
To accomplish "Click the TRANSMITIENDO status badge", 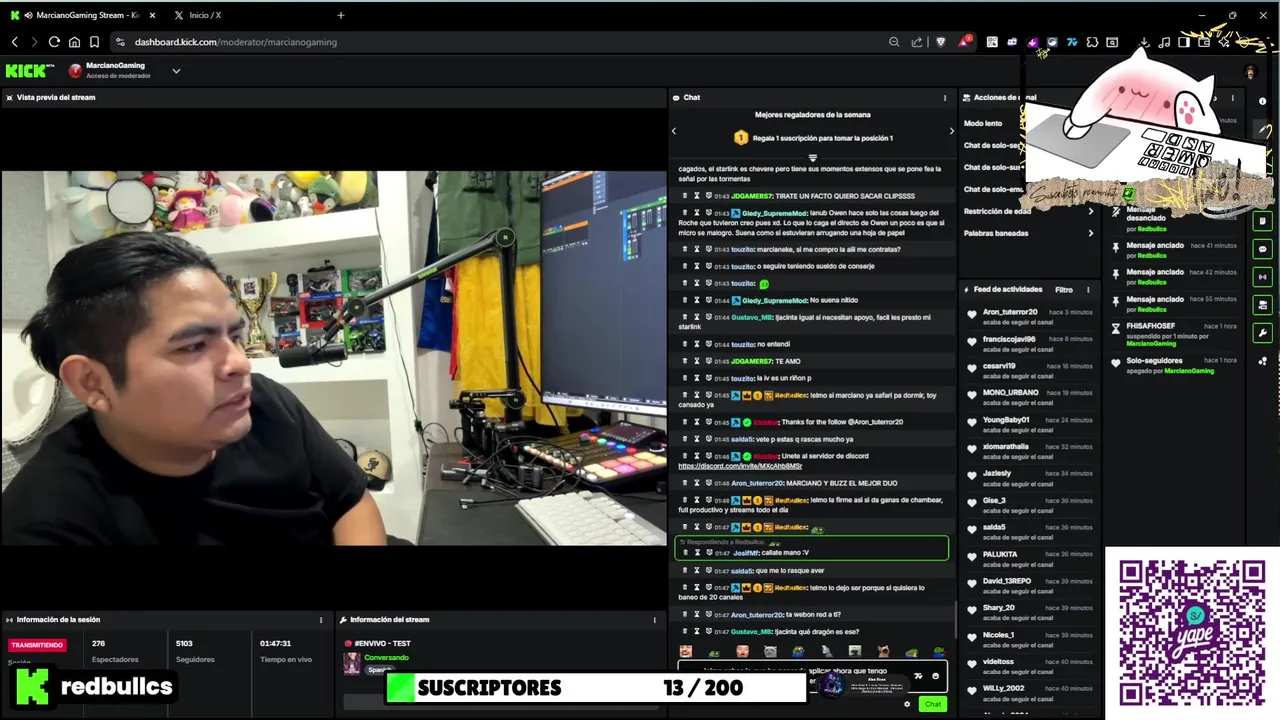I will click(37, 645).
